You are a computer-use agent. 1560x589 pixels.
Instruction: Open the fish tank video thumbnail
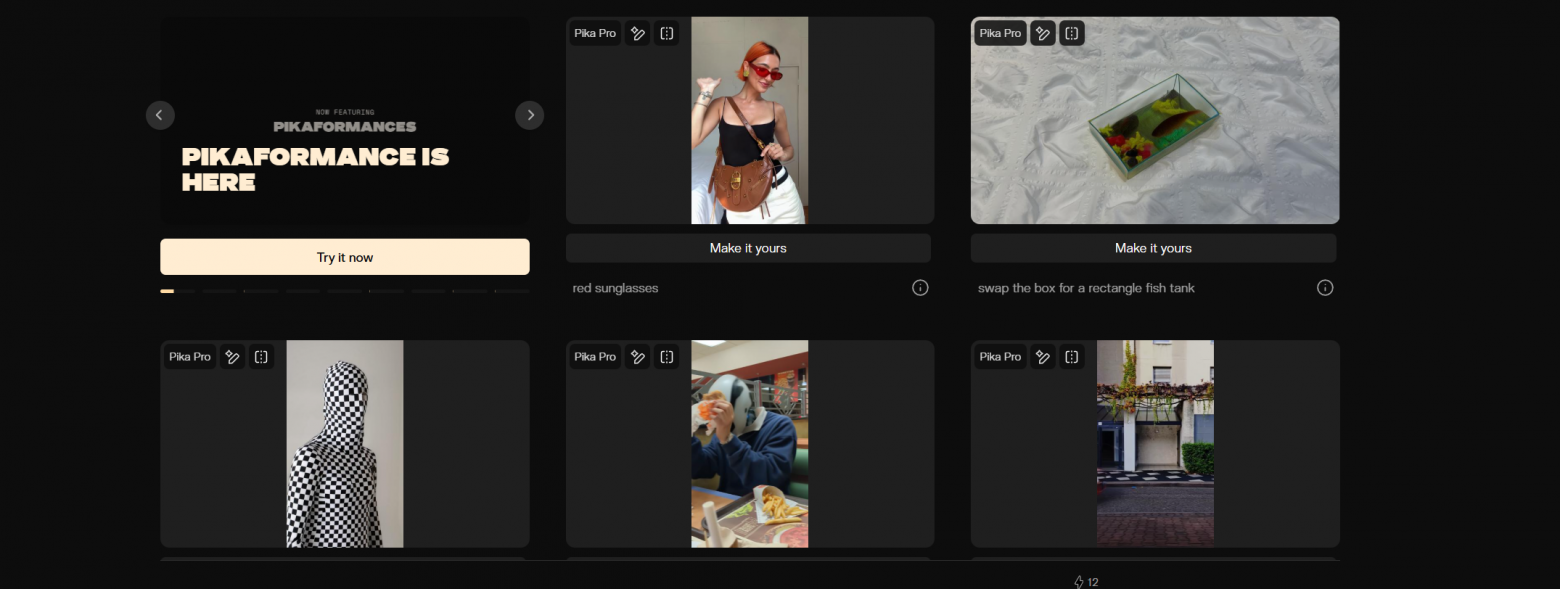pos(1155,130)
